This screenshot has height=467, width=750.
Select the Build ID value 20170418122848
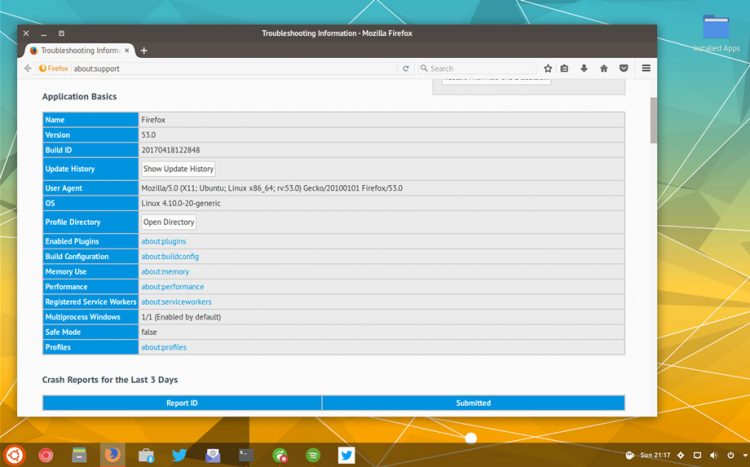coord(171,150)
